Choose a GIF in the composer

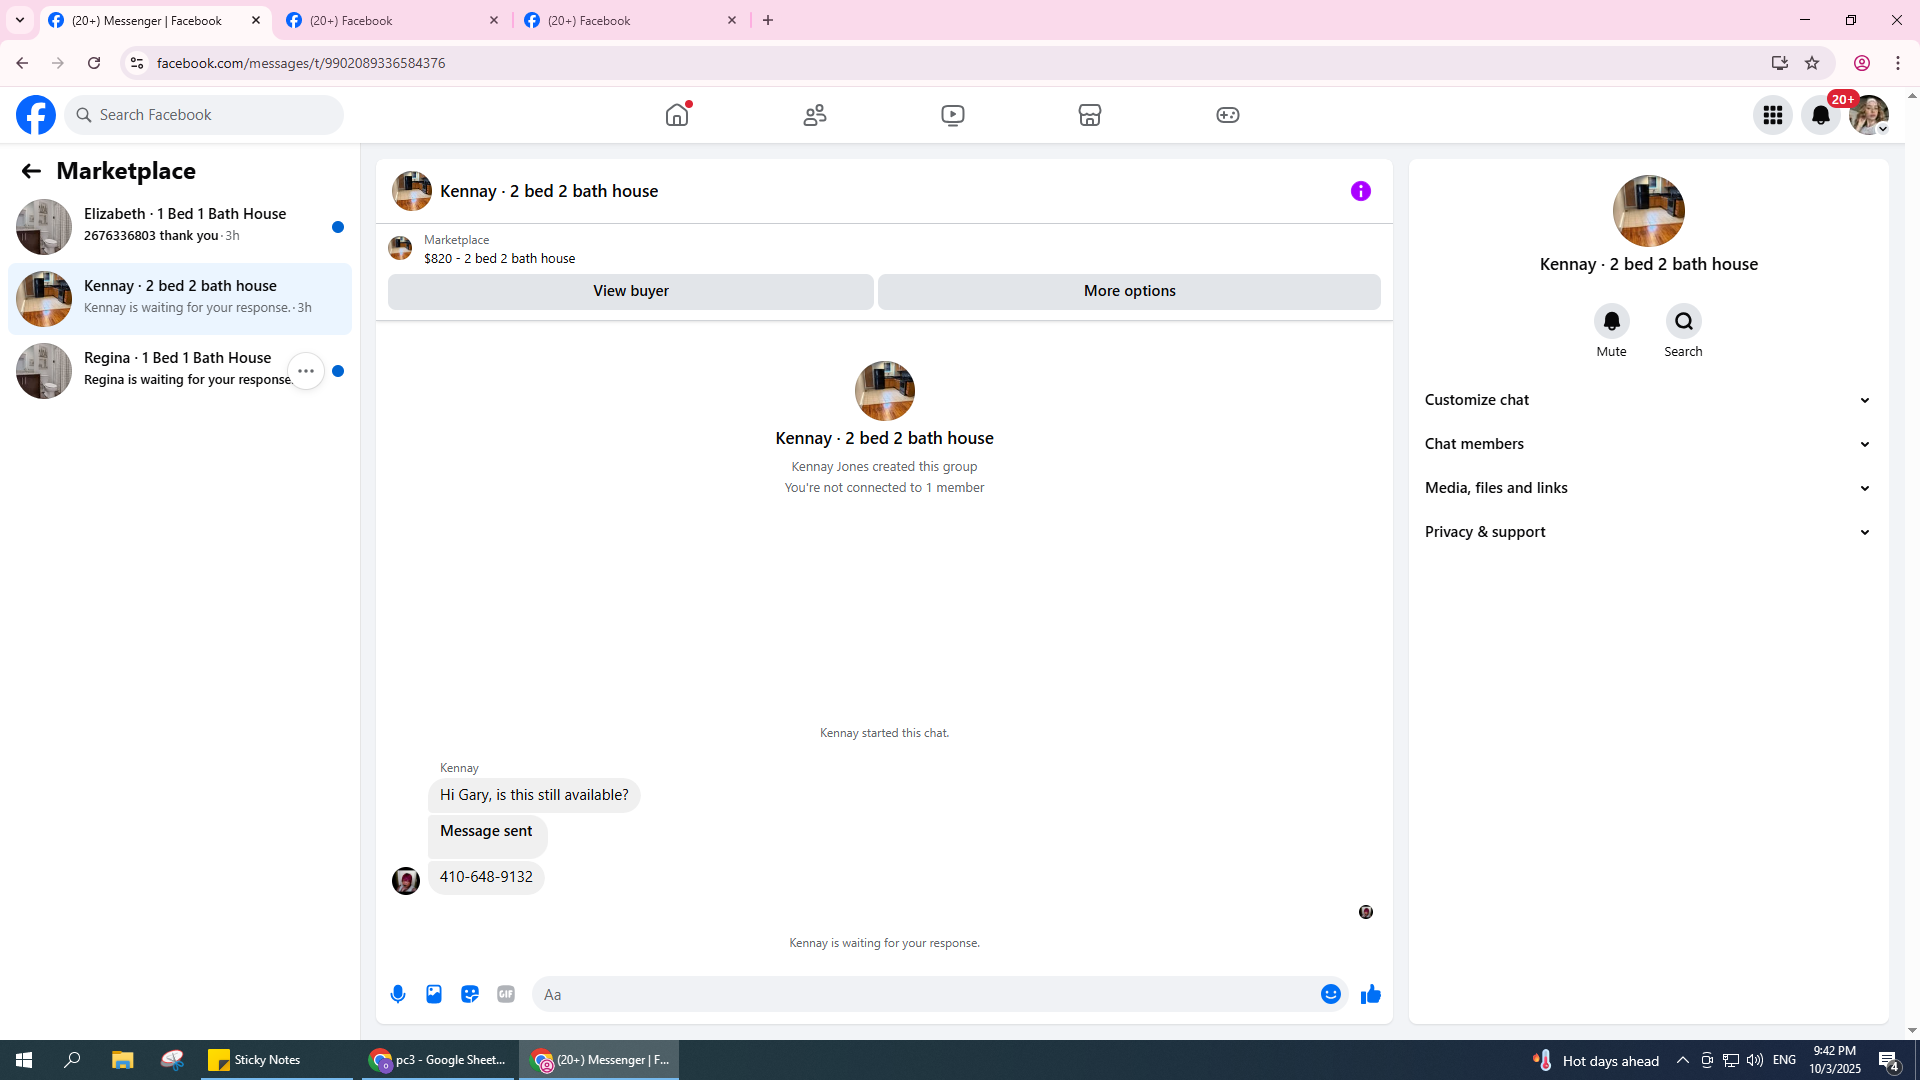pyautogui.click(x=506, y=994)
